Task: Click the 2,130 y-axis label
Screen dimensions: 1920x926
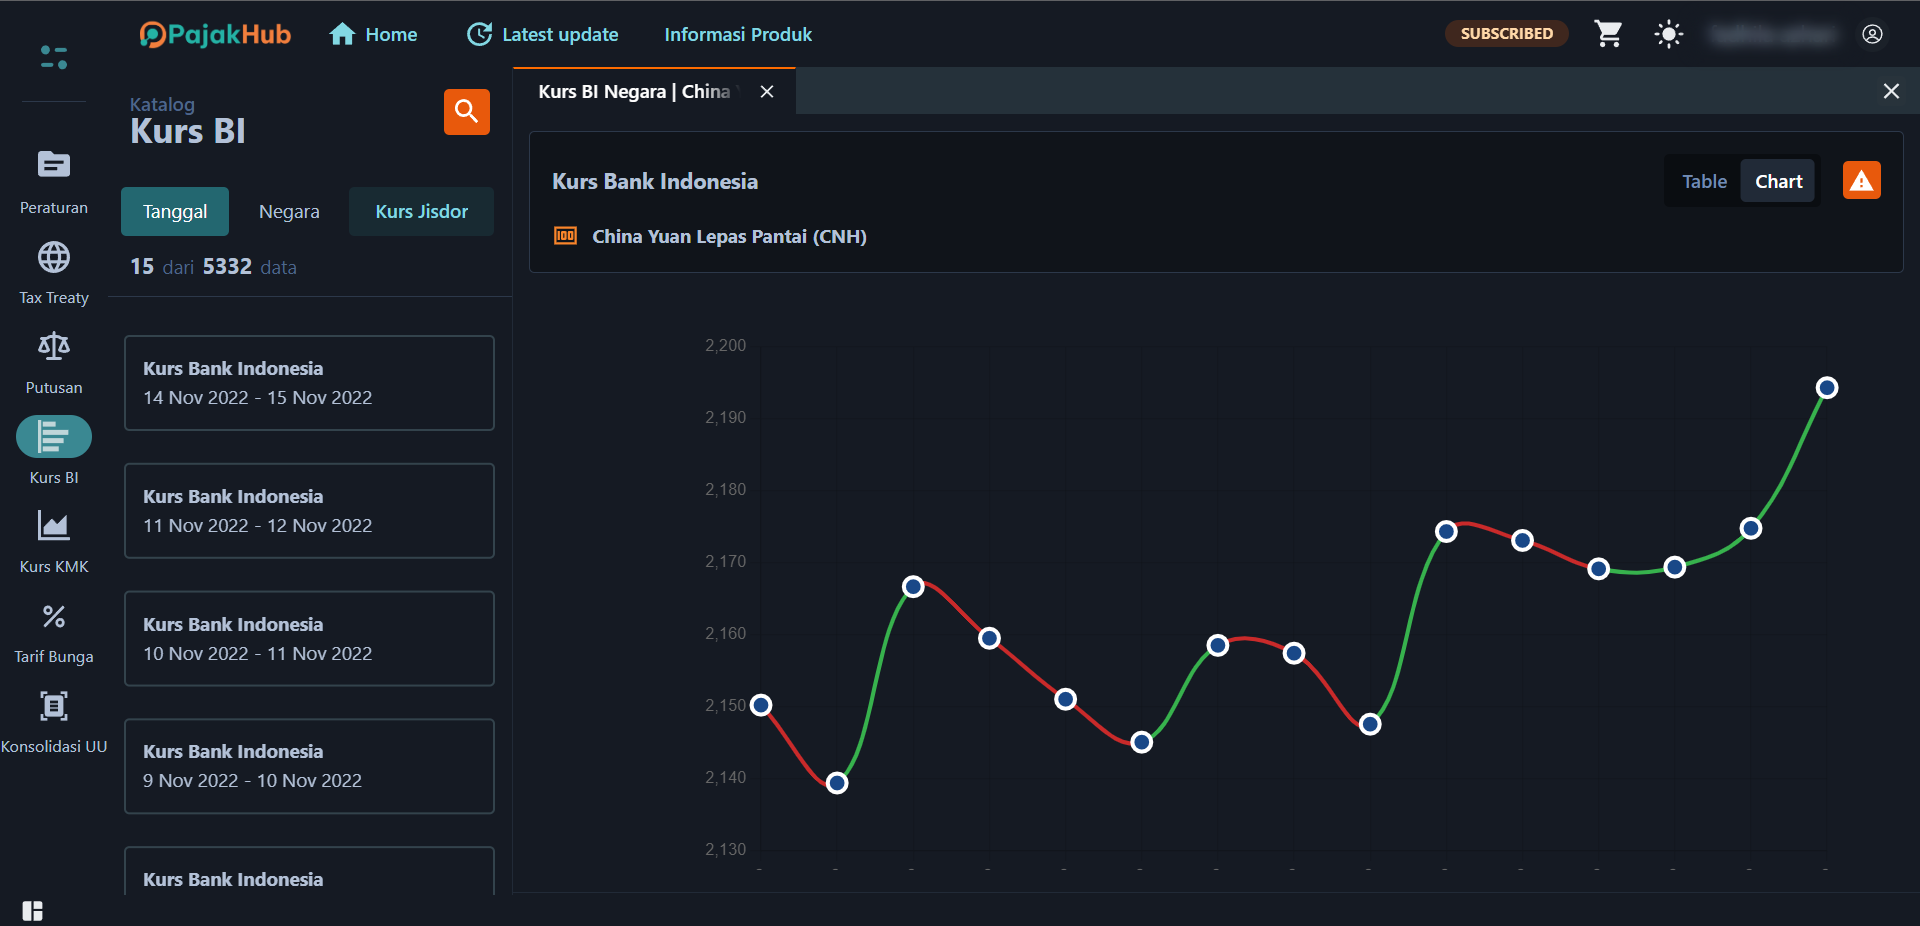Action: [725, 849]
